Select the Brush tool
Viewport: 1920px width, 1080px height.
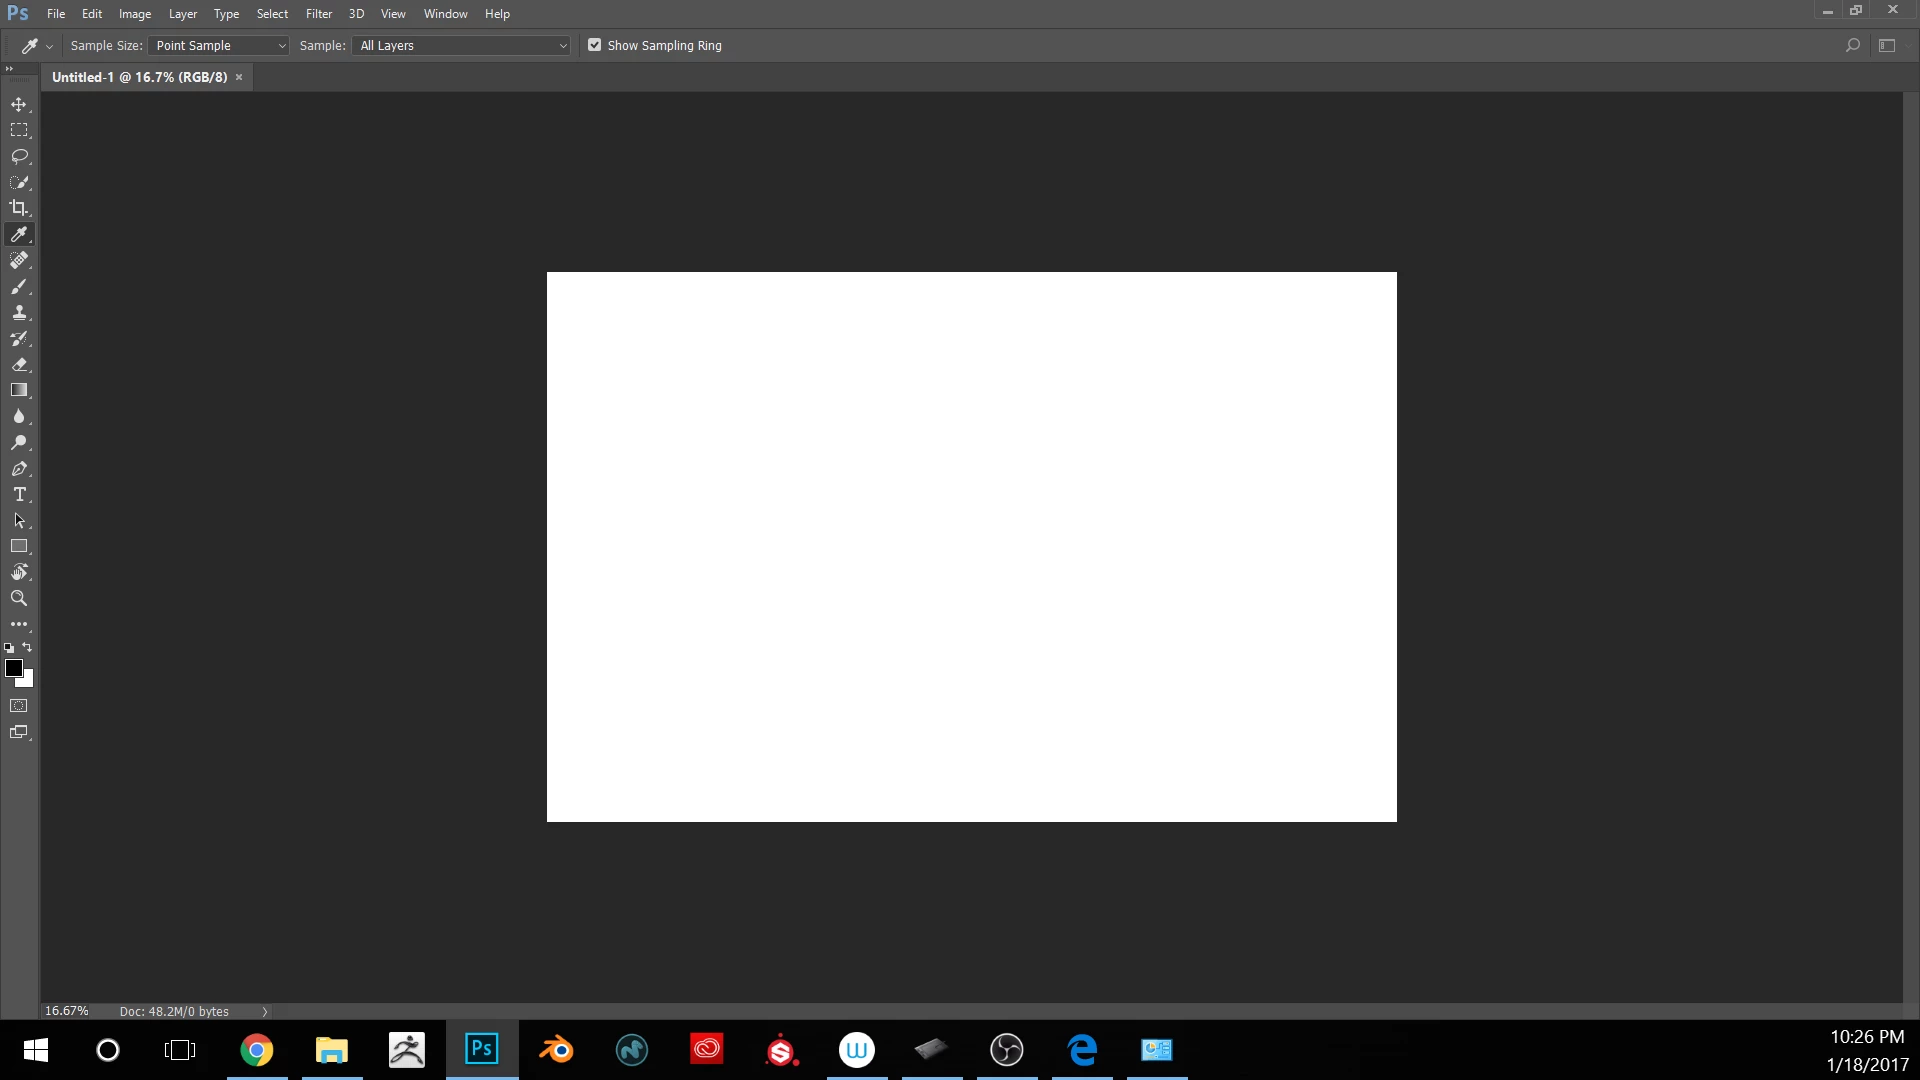tap(19, 287)
